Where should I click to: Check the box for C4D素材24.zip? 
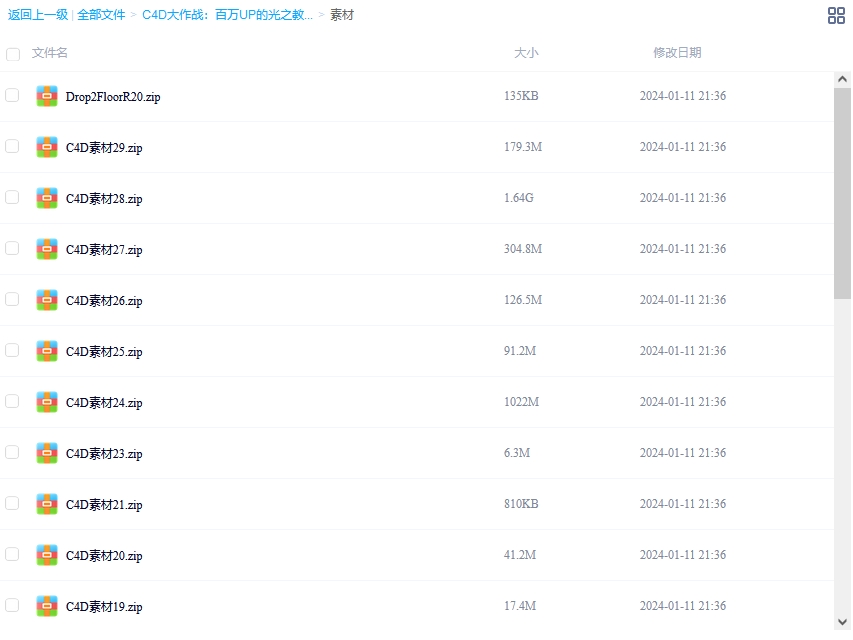12,401
